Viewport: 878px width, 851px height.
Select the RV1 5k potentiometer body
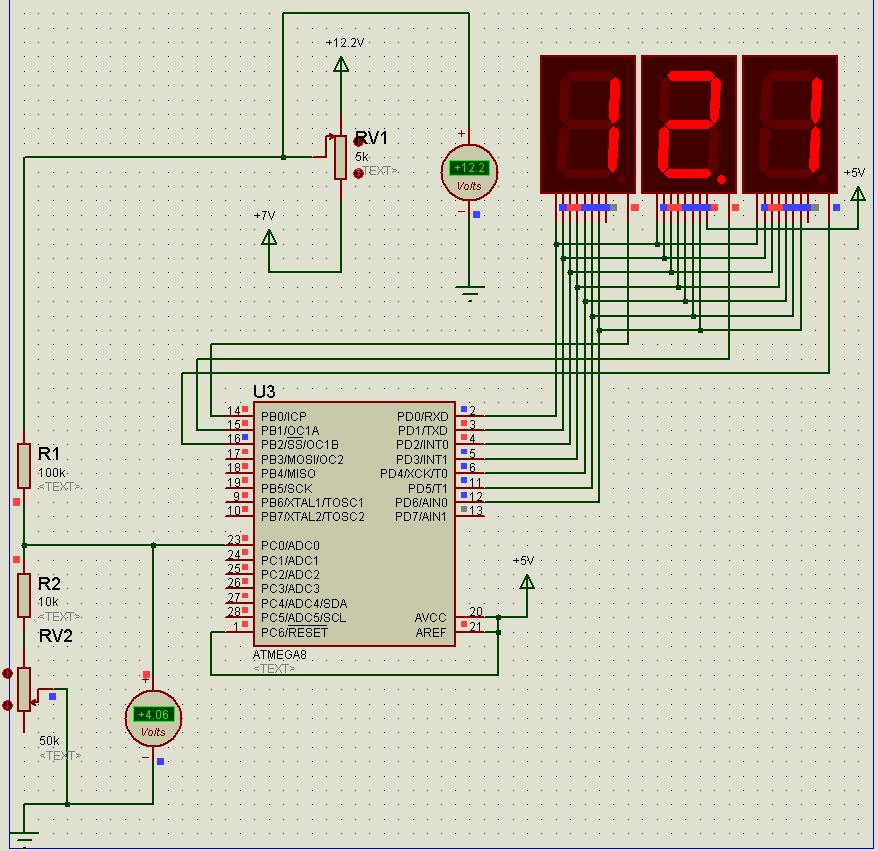pyautogui.click(x=341, y=157)
